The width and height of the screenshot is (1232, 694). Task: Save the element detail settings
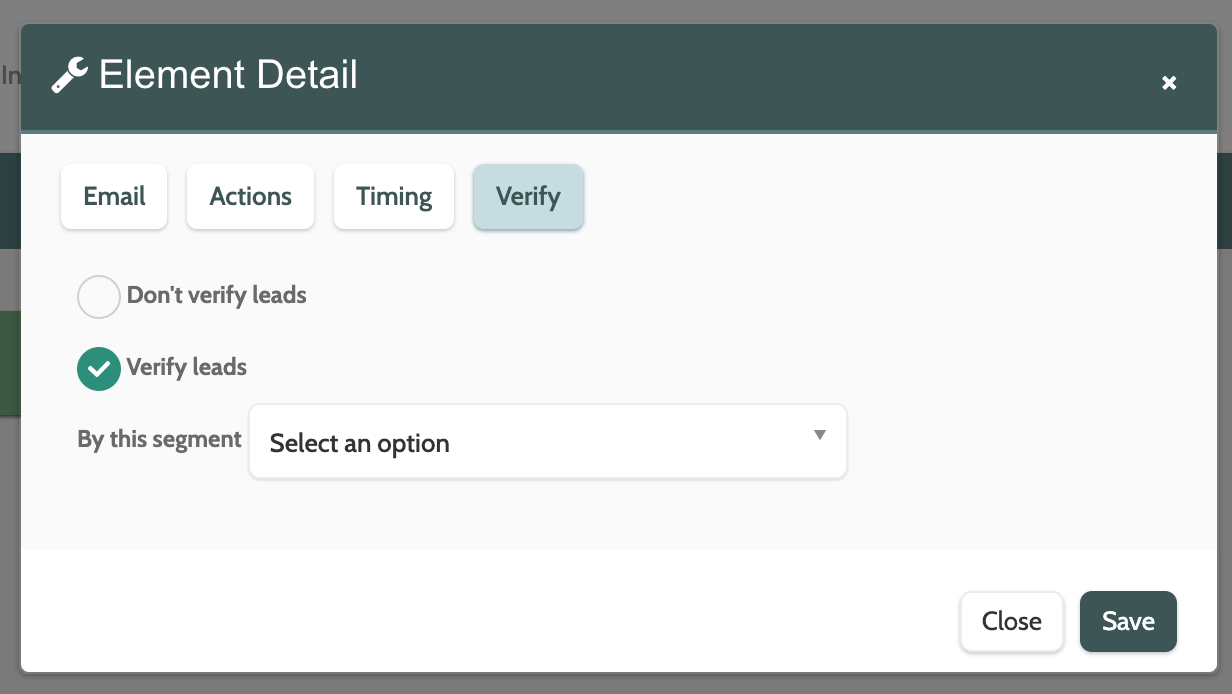click(x=1128, y=622)
